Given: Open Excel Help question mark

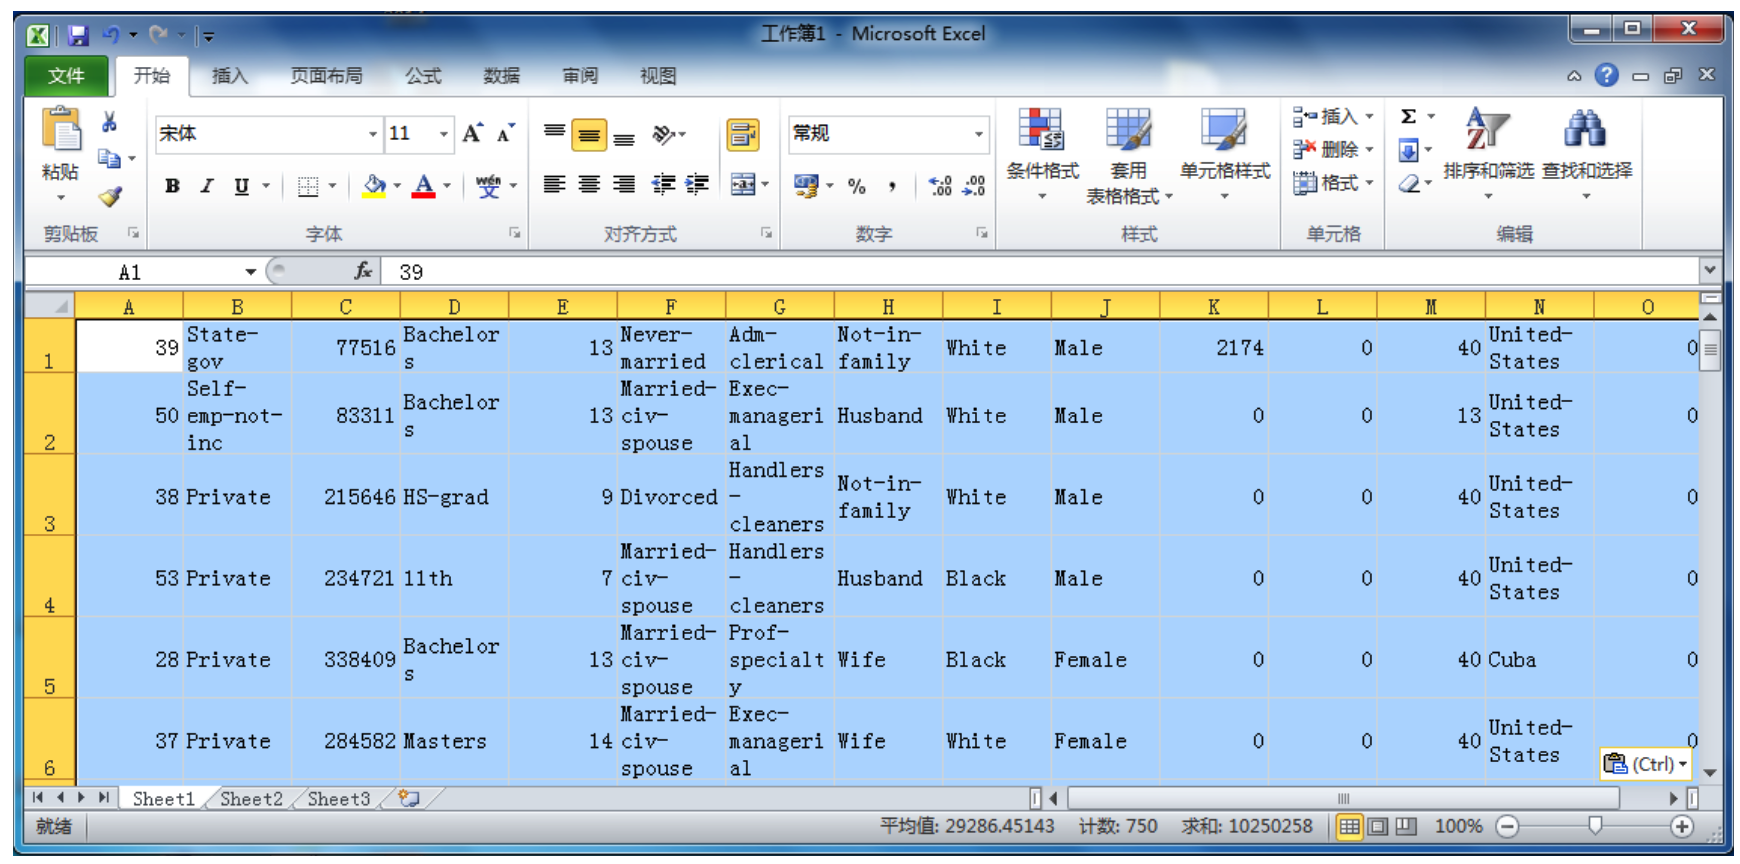Looking at the screenshot, I should (1606, 76).
